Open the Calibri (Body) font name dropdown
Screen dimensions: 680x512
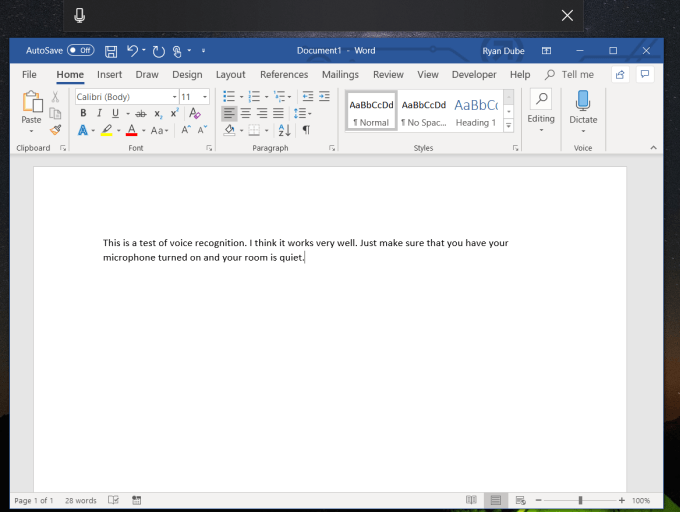click(174, 97)
